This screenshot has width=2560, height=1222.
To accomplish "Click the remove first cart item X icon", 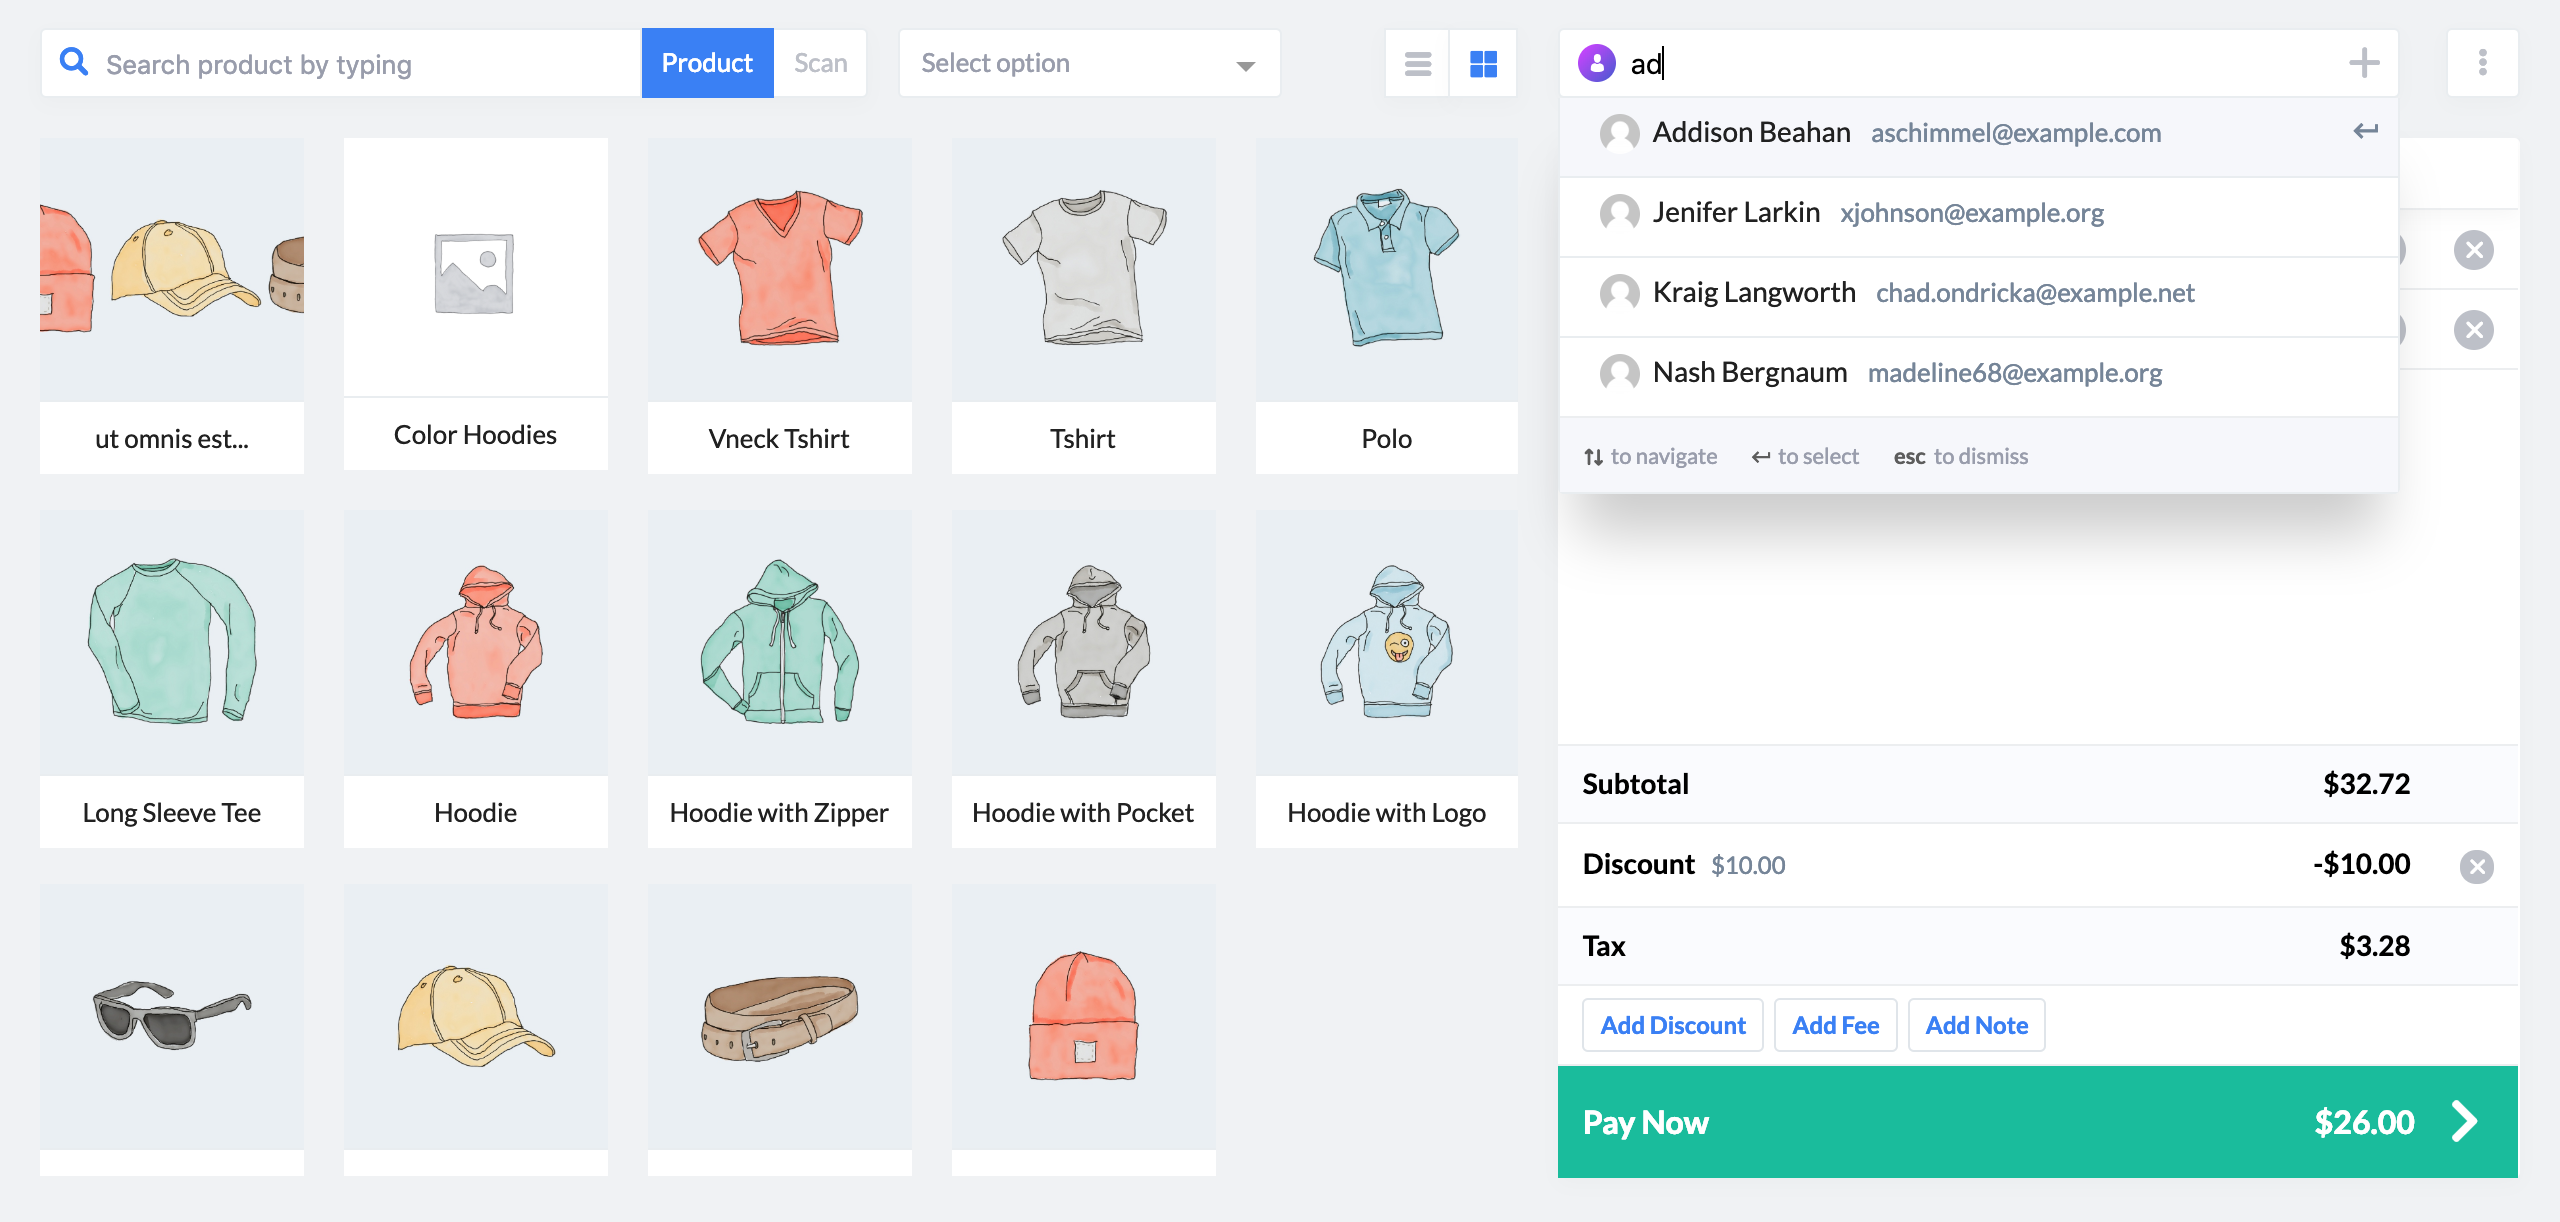I will (2475, 250).
